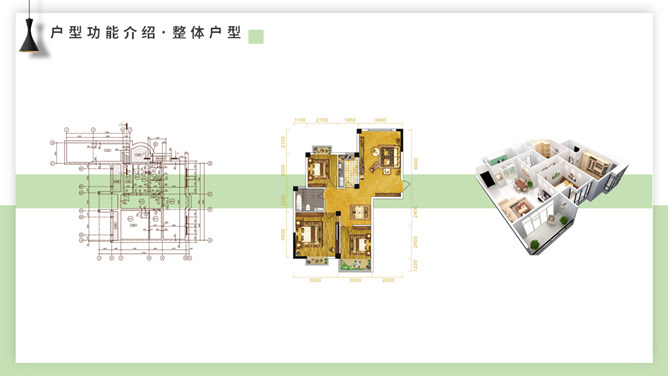Select the black pendant lamp graphic

click(x=29, y=26)
